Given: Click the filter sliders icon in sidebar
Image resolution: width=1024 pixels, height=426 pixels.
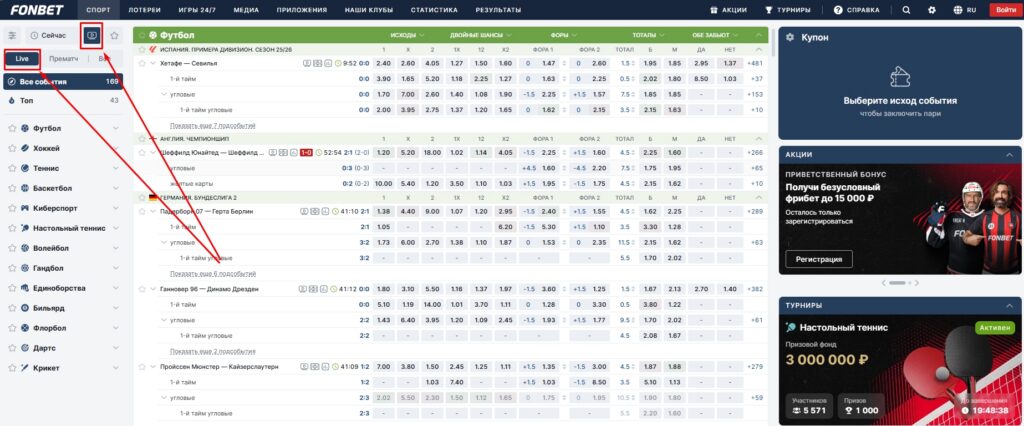Looking at the screenshot, I should [x=12, y=35].
